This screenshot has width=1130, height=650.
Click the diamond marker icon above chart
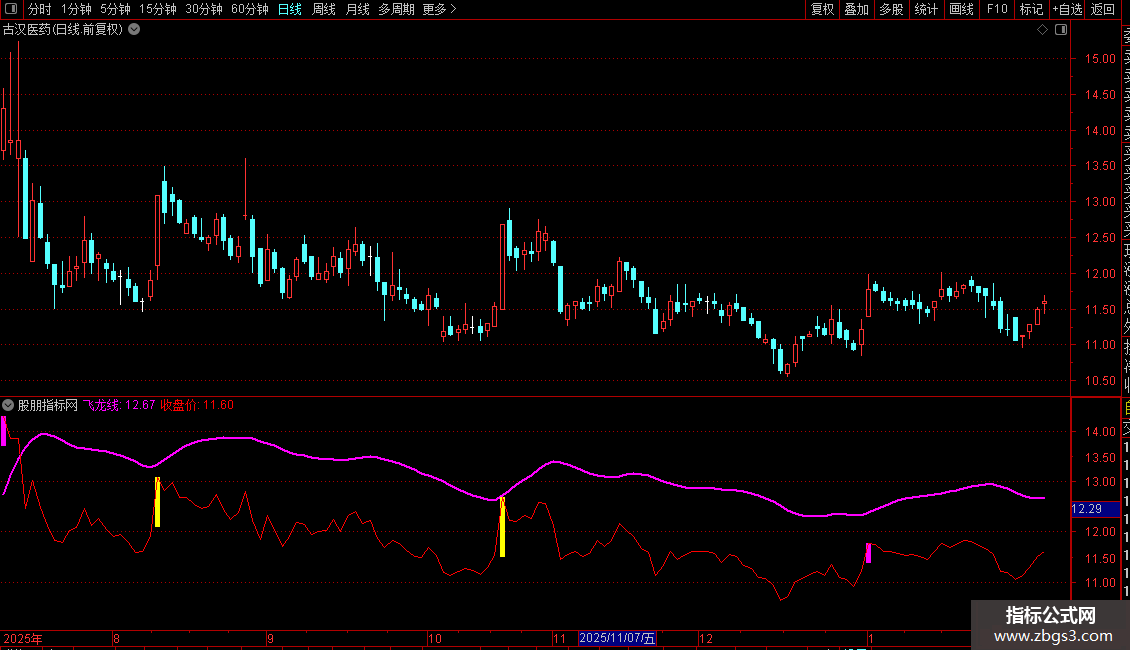click(1042, 30)
